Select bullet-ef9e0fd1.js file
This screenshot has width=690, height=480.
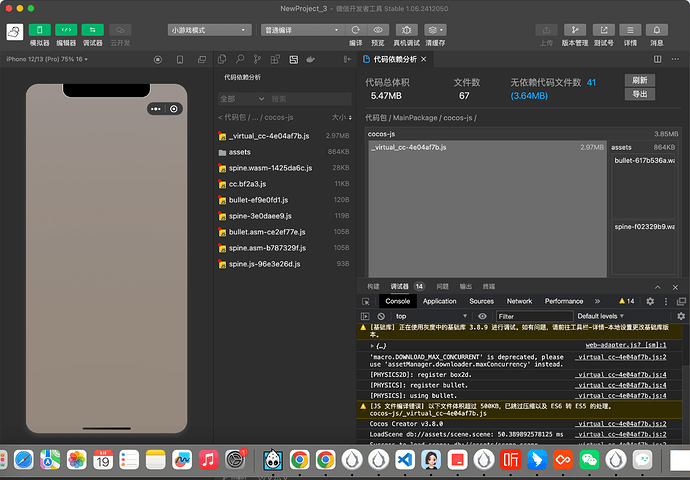tap(285, 200)
